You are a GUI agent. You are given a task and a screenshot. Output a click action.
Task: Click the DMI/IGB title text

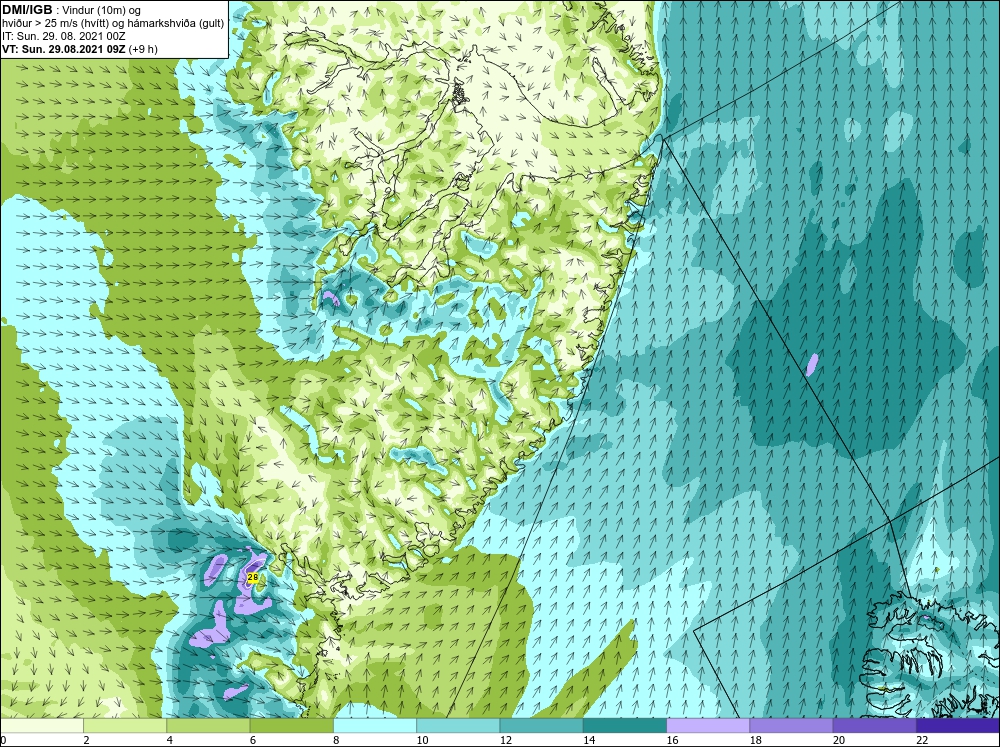(27, 10)
